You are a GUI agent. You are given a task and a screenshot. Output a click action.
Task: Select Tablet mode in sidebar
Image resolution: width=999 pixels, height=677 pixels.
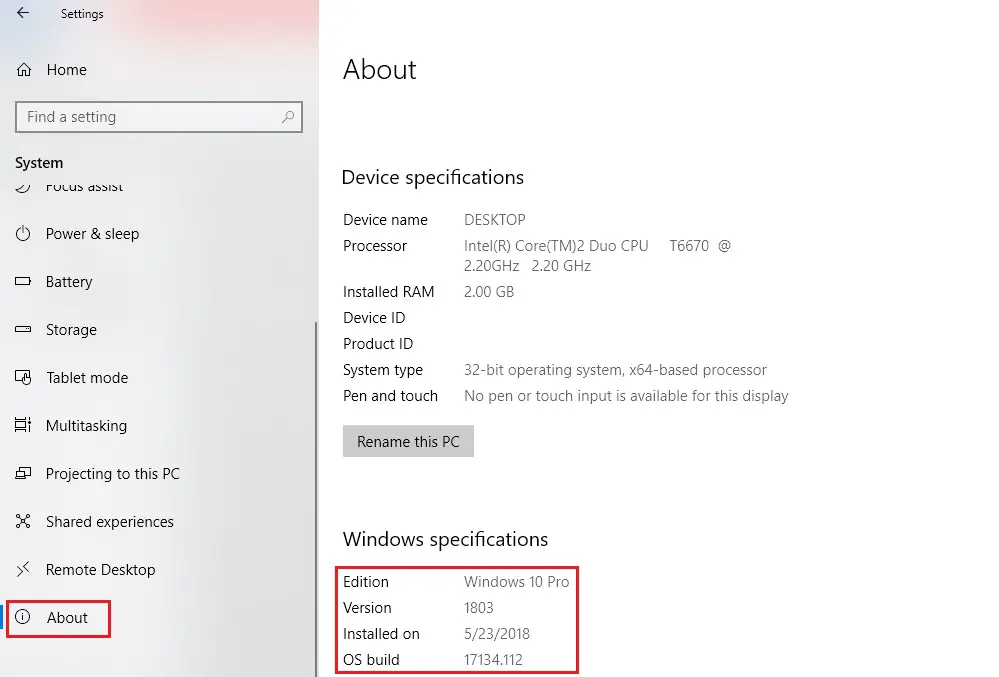tap(87, 378)
